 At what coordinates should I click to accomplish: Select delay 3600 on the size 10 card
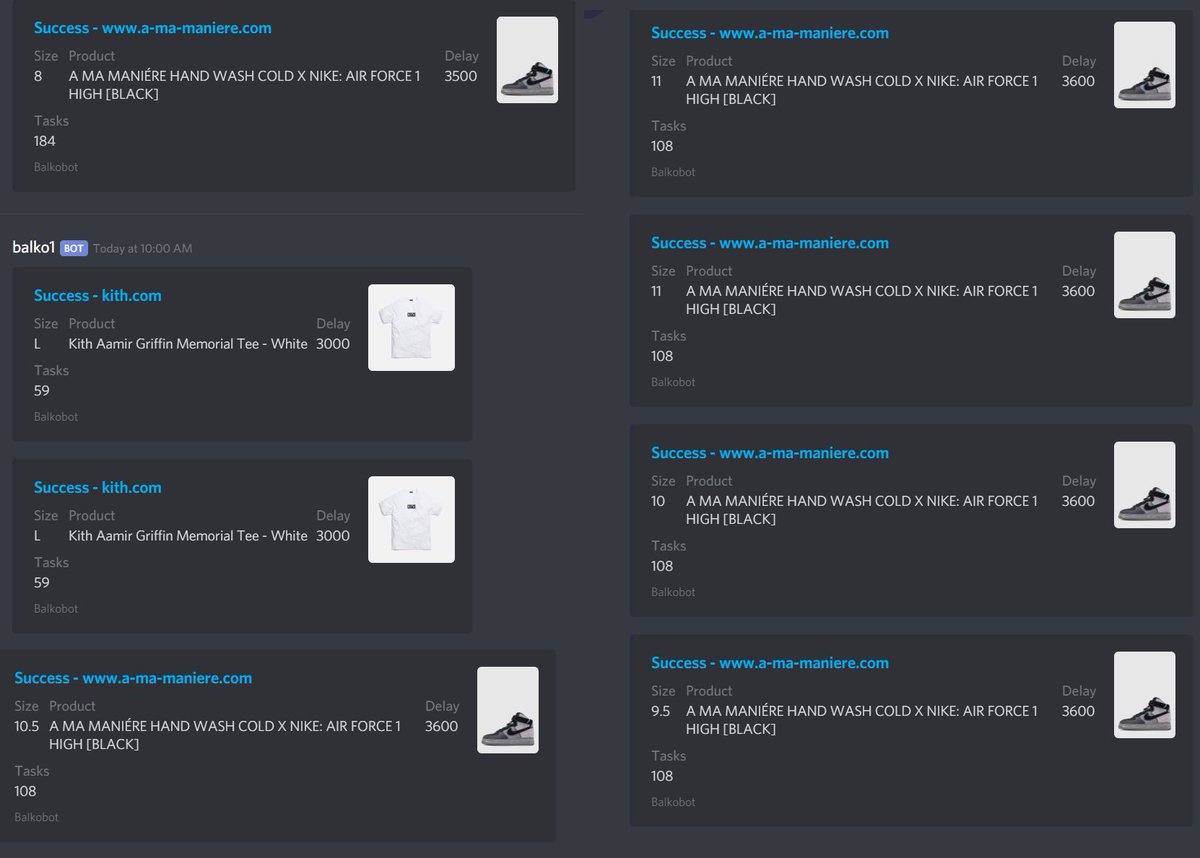1079,501
